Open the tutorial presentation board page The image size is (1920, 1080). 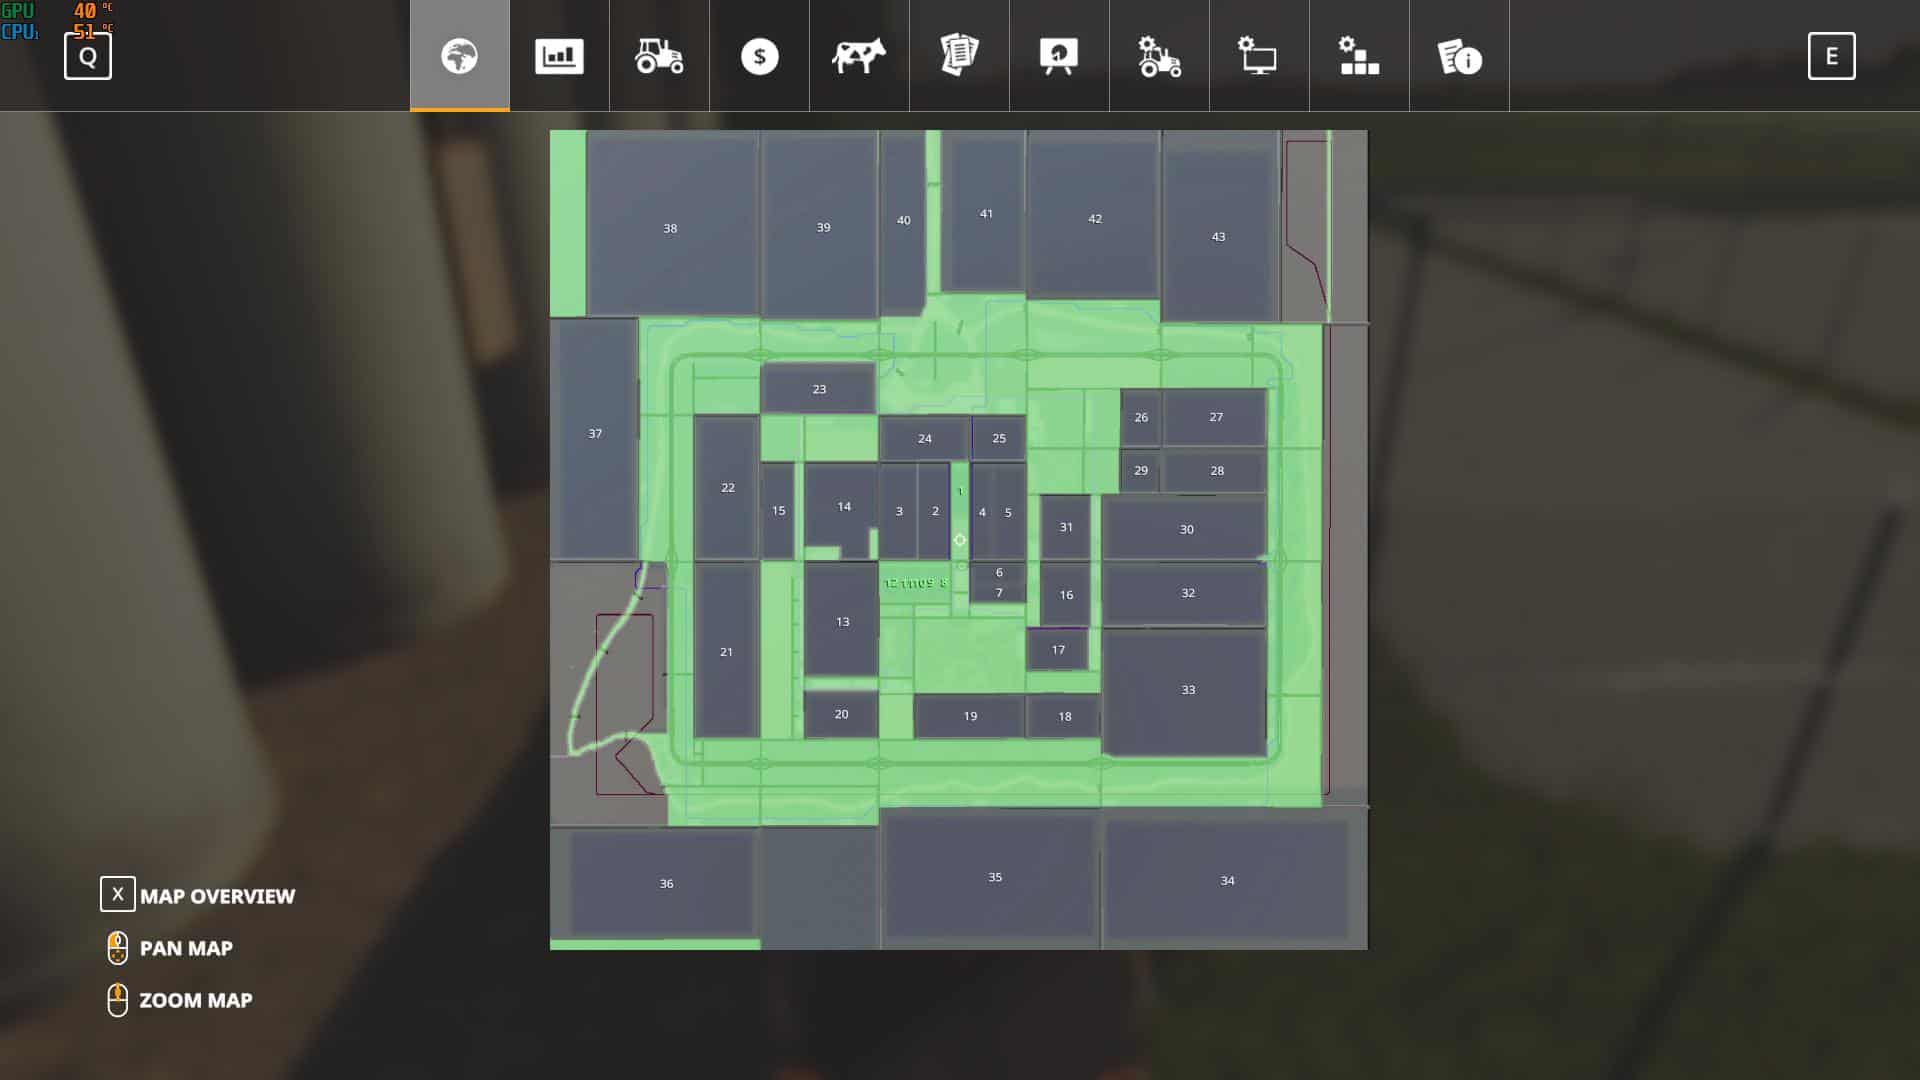(x=1059, y=56)
